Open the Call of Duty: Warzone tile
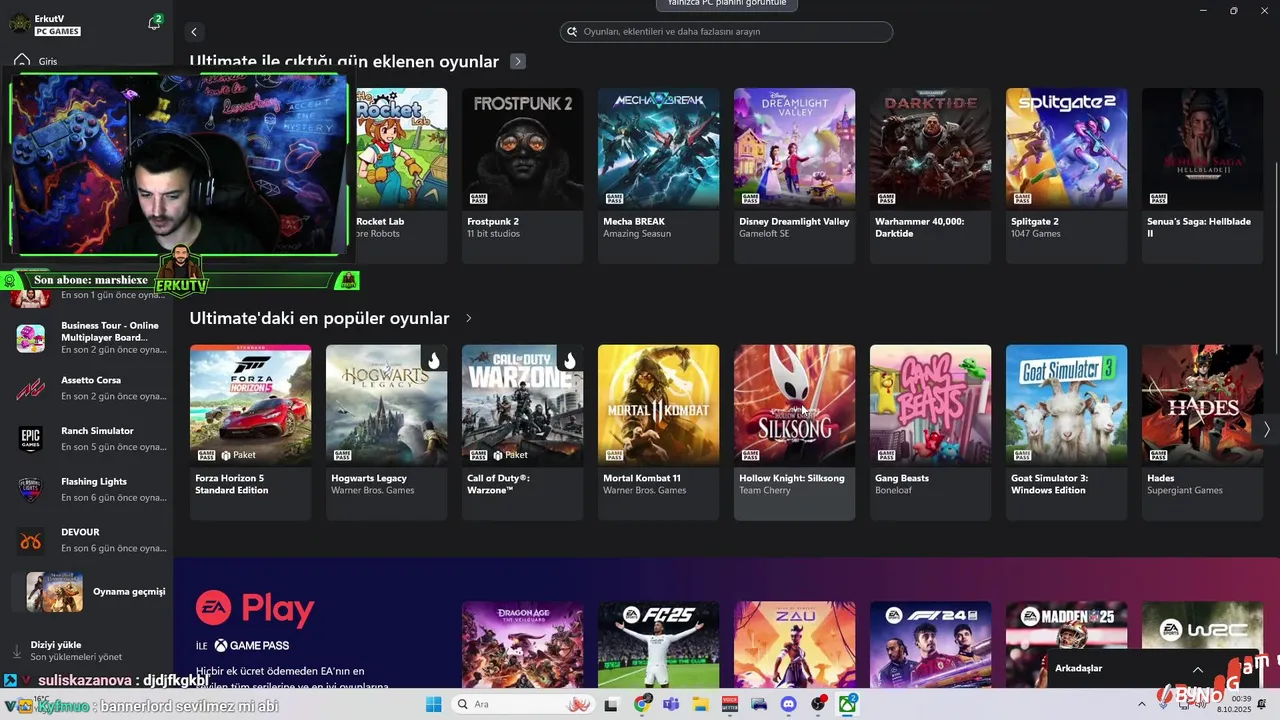 pyautogui.click(x=522, y=432)
